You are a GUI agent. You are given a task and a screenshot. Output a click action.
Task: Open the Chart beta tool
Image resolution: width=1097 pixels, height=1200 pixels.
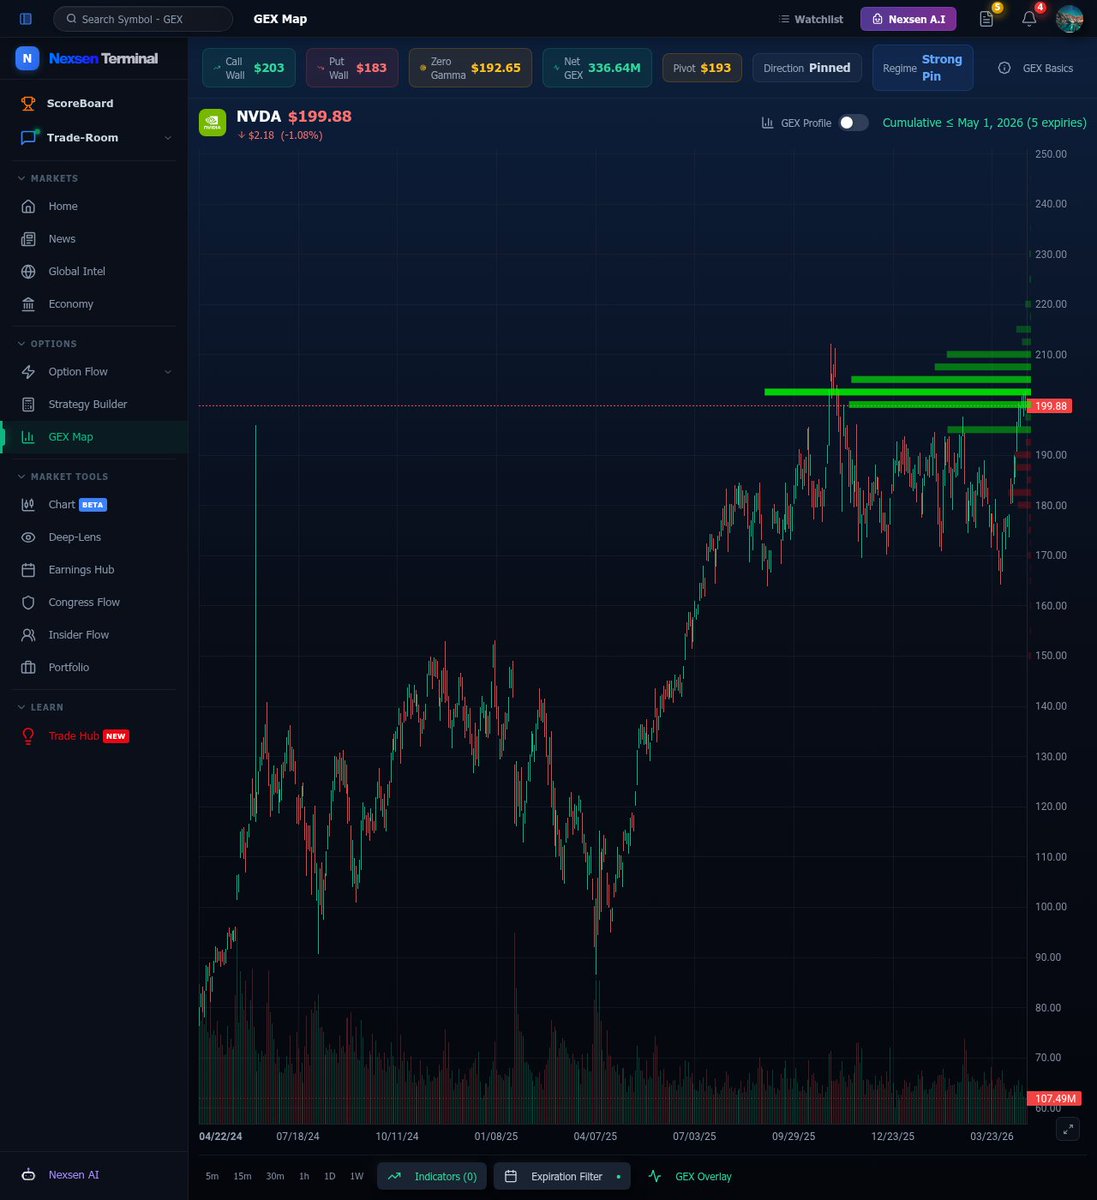(x=77, y=505)
